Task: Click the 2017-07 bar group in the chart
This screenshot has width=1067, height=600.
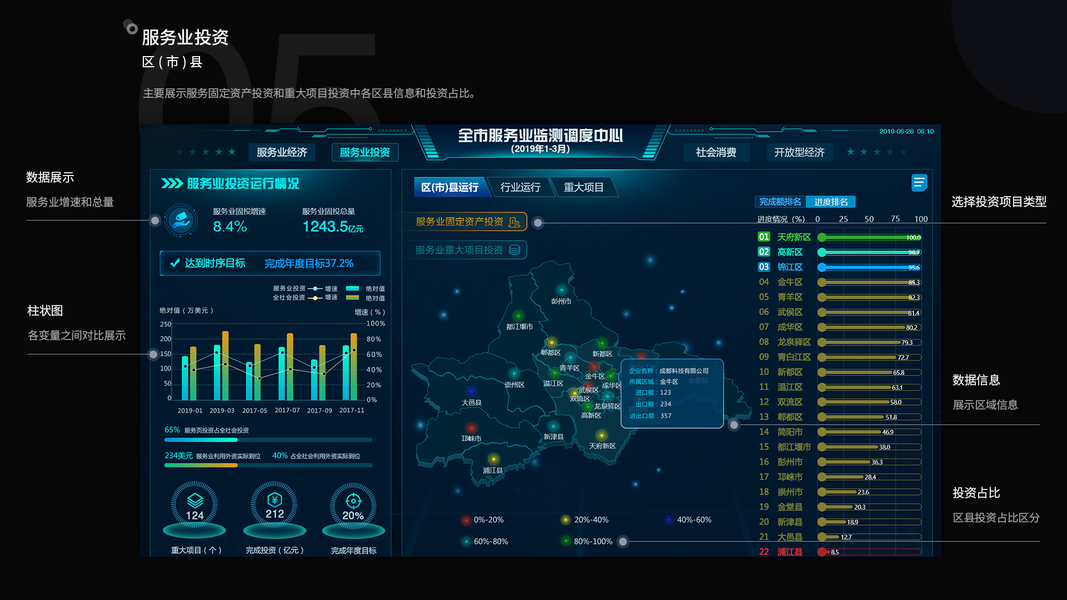Action: click(x=286, y=367)
